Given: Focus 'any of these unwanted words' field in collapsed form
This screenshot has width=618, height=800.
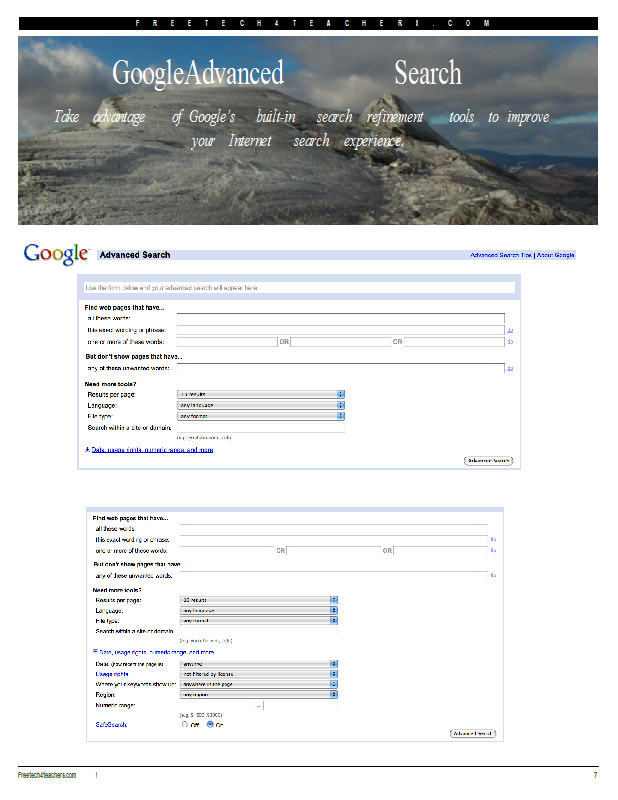Looking at the screenshot, I should click(340, 368).
